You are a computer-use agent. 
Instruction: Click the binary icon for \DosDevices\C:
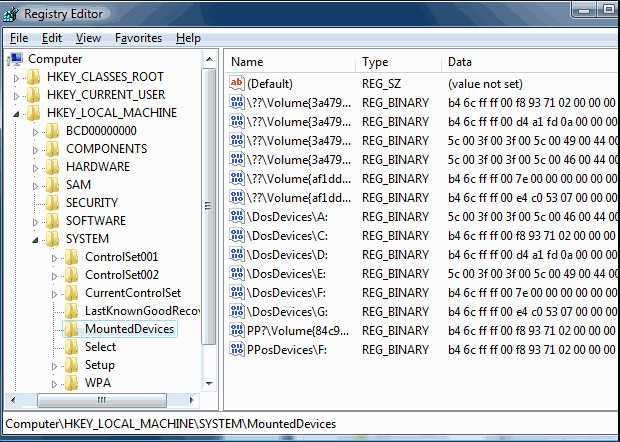pyautogui.click(x=236, y=235)
